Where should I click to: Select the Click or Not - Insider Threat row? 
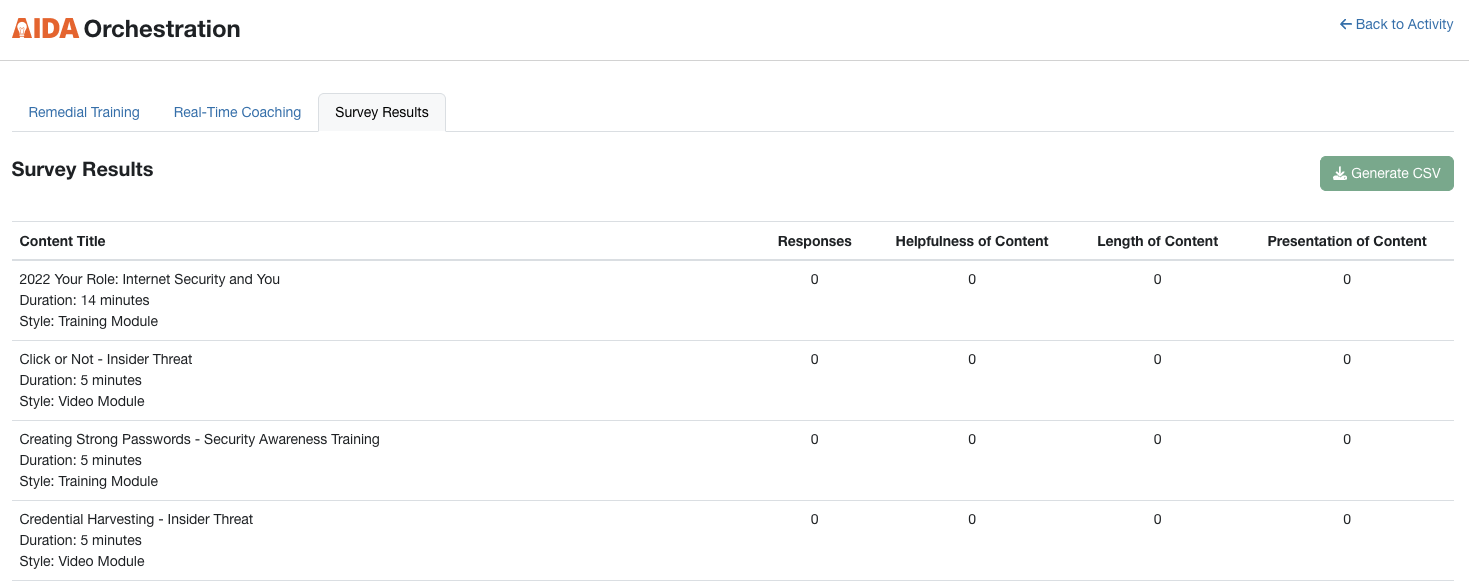[x=733, y=380]
